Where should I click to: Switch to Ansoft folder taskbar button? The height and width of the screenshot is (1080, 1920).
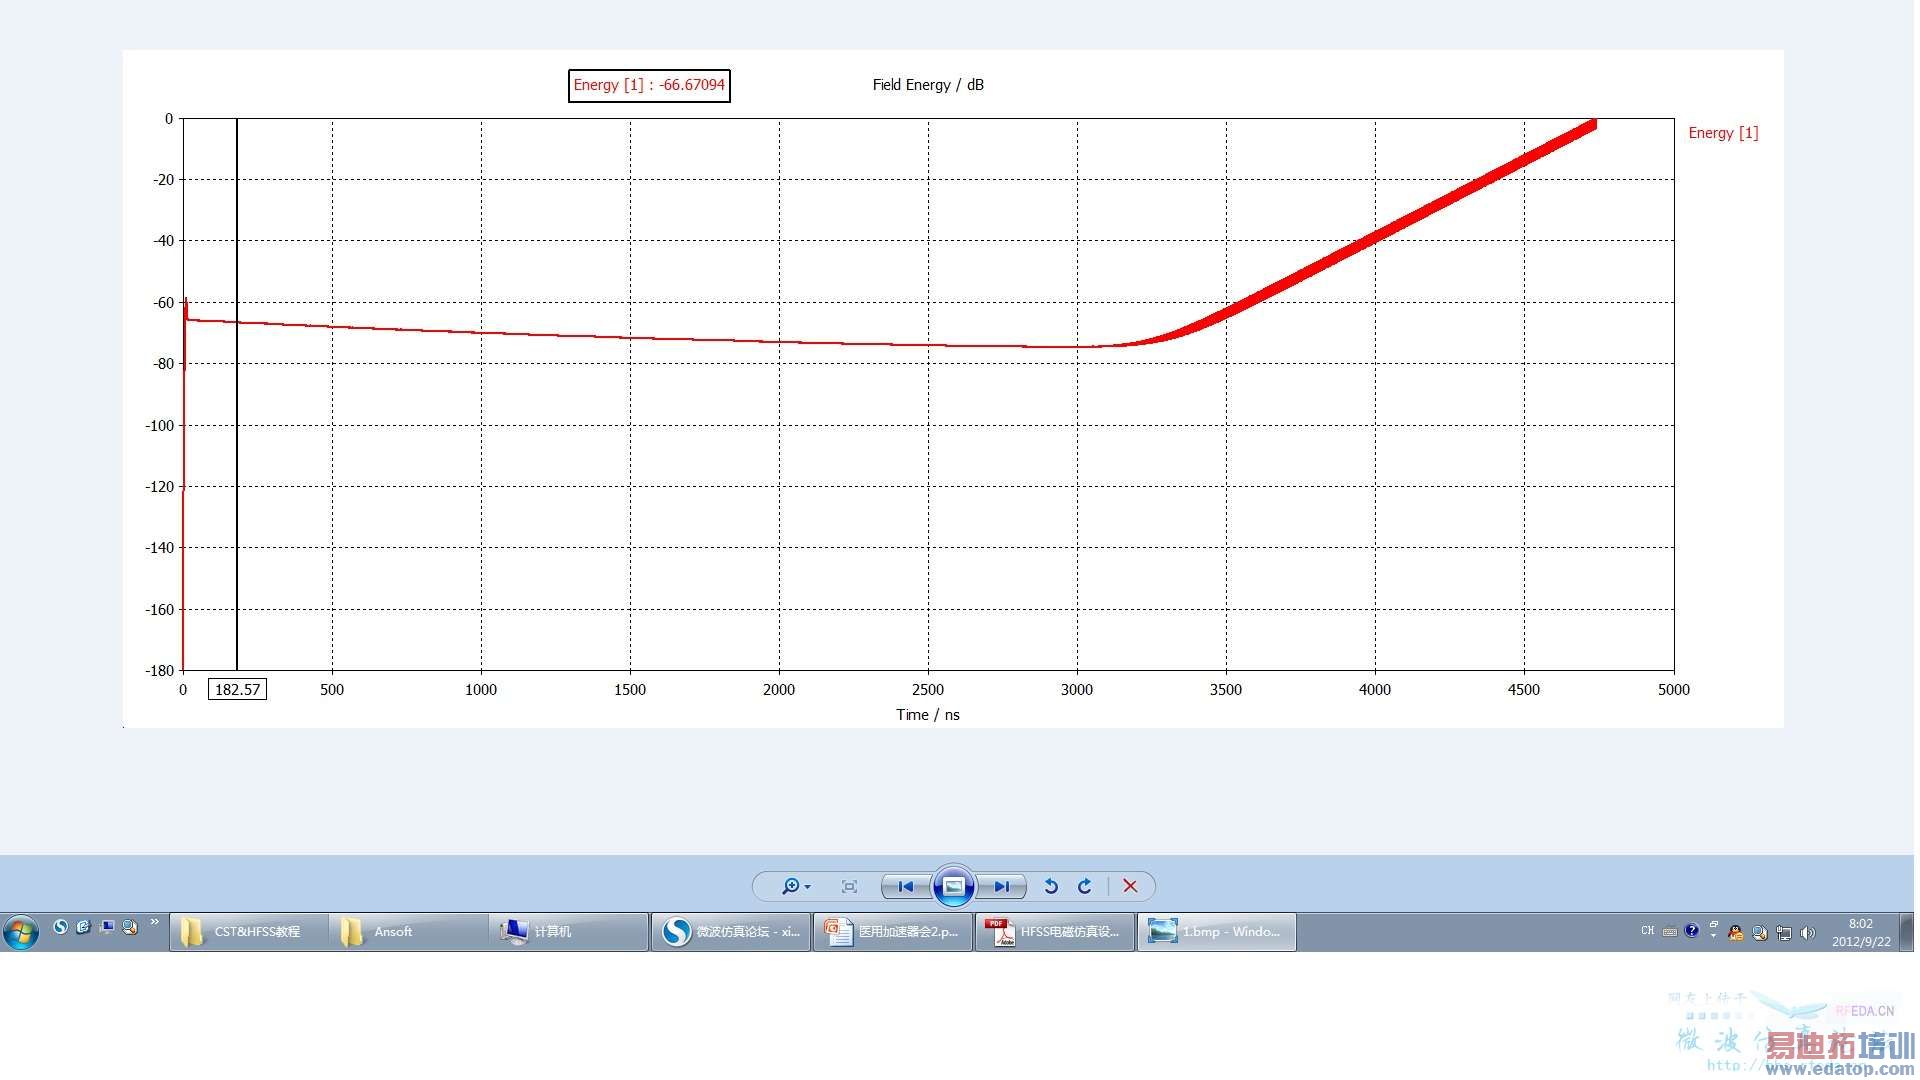click(392, 932)
